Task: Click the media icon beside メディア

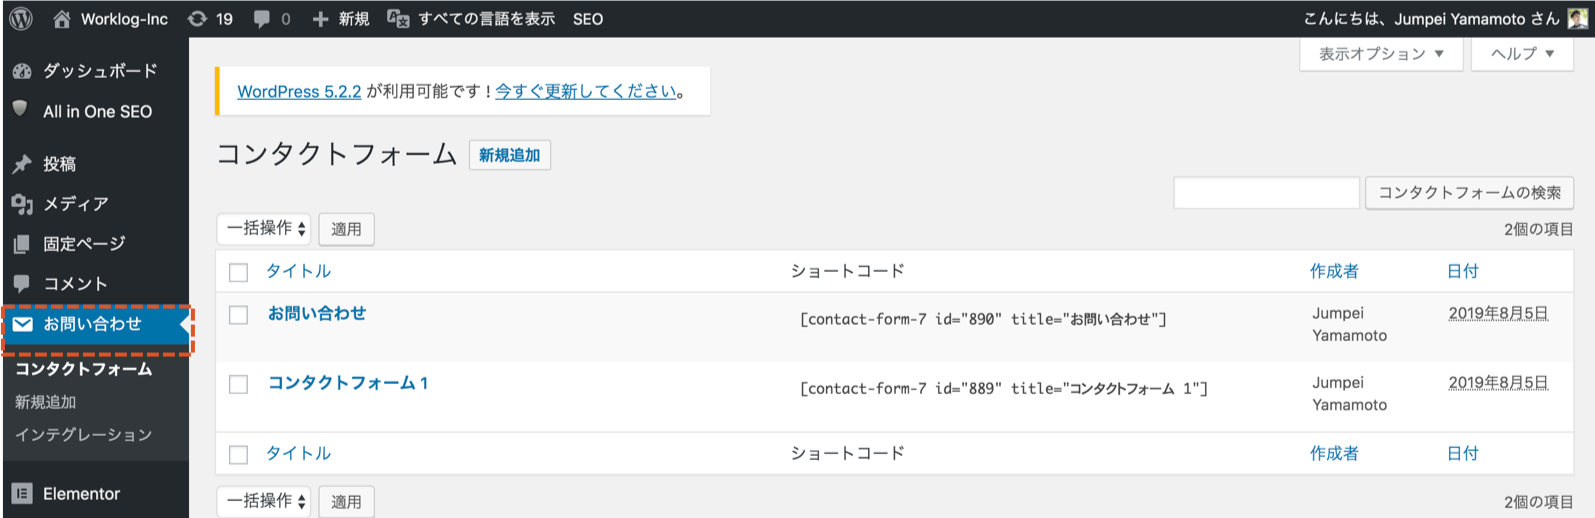Action: point(22,204)
